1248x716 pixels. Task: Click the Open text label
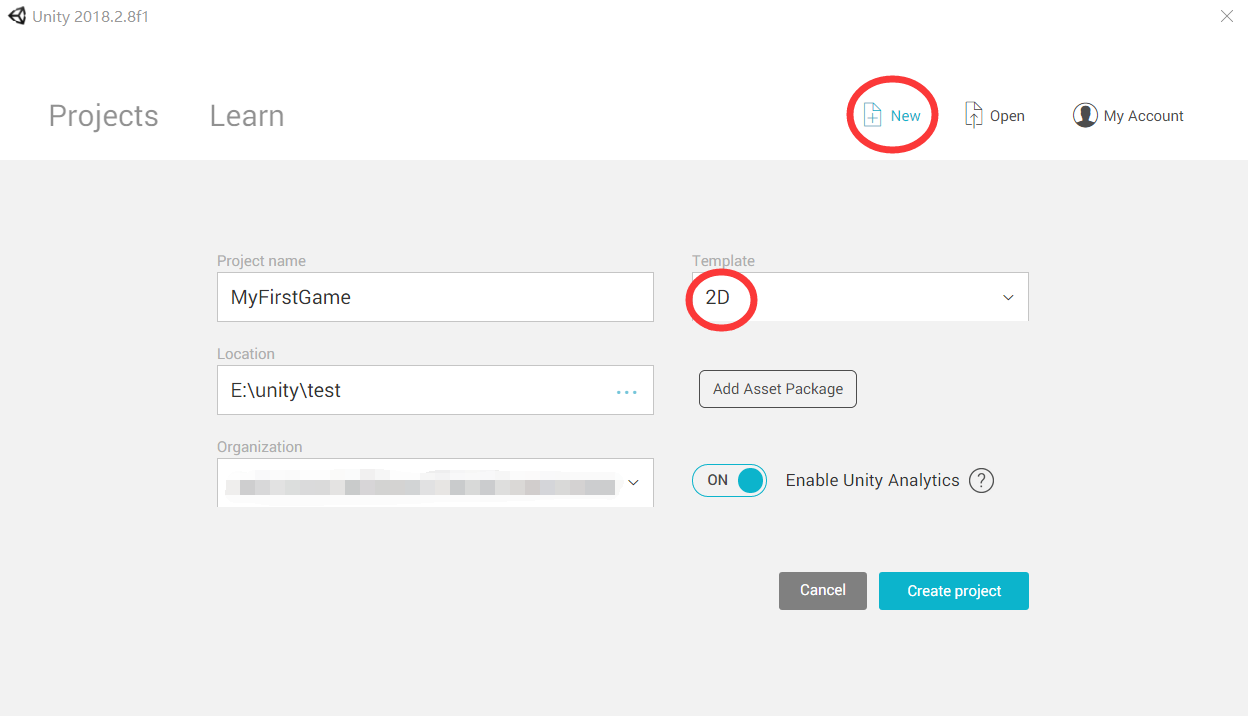[x=1007, y=116]
